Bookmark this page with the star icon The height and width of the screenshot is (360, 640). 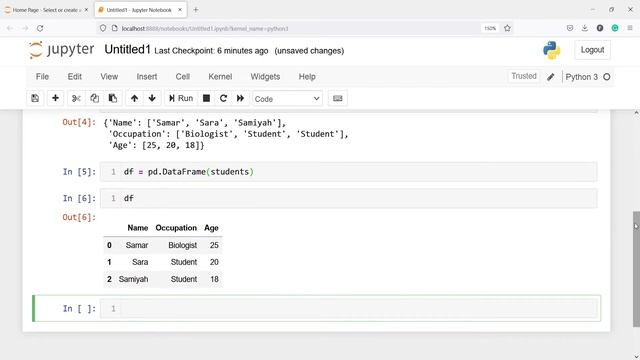[x=507, y=28]
